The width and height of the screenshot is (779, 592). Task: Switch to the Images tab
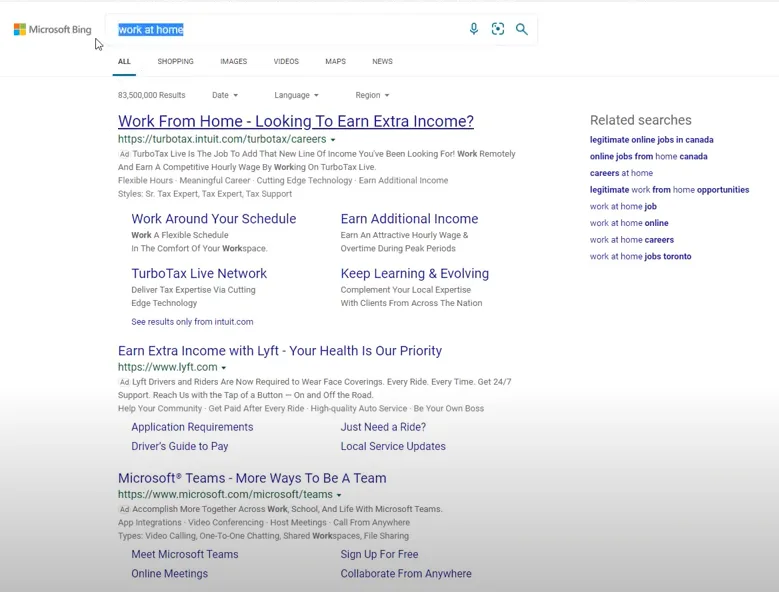(x=234, y=62)
